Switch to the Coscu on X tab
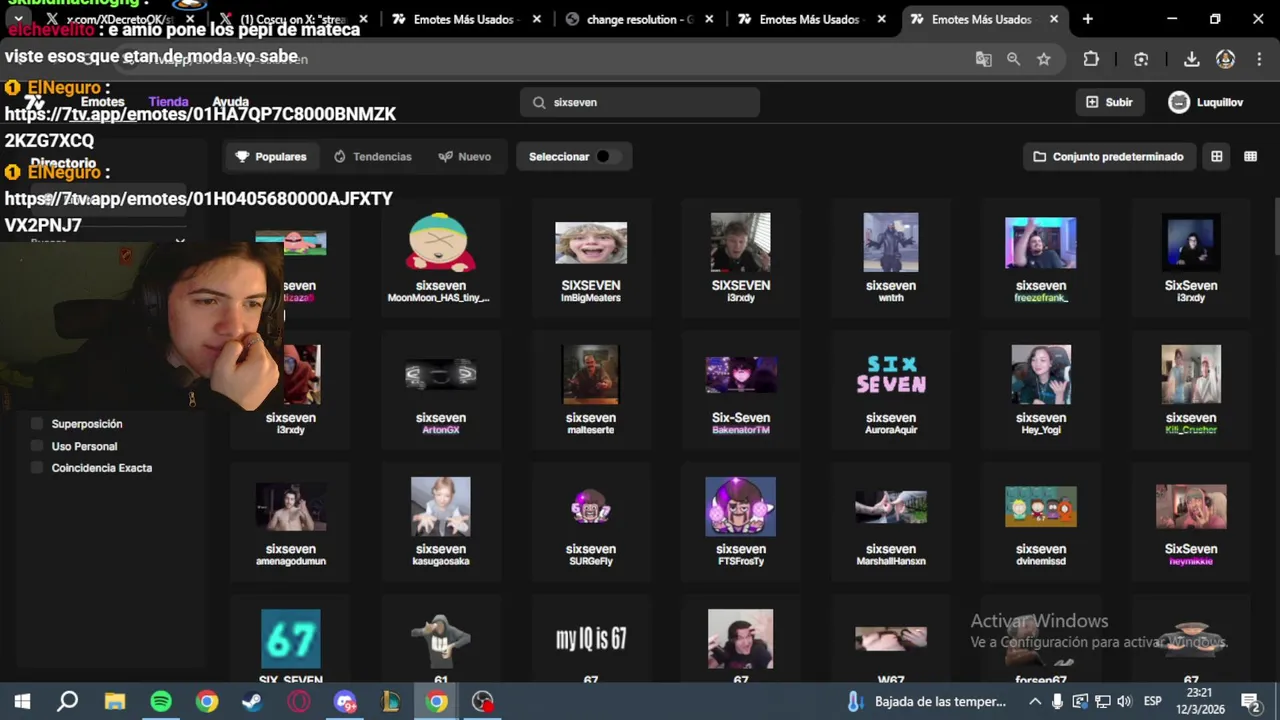The image size is (1280, 720). pyautogui.click(x=294, y=19)
